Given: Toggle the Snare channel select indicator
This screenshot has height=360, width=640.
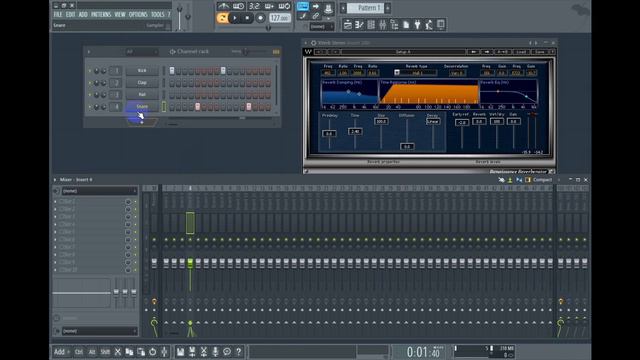Looking at the screenshot, I should (164, 107).
